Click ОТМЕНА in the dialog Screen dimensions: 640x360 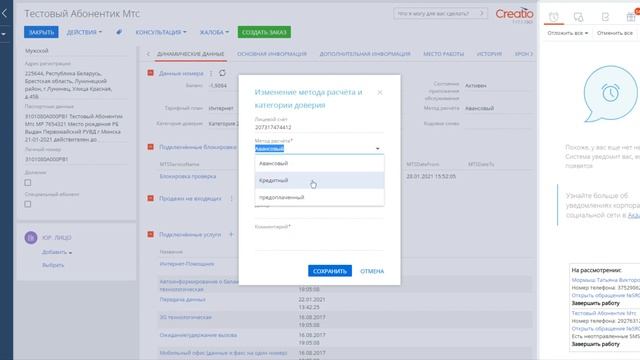(x=372, y=271)
